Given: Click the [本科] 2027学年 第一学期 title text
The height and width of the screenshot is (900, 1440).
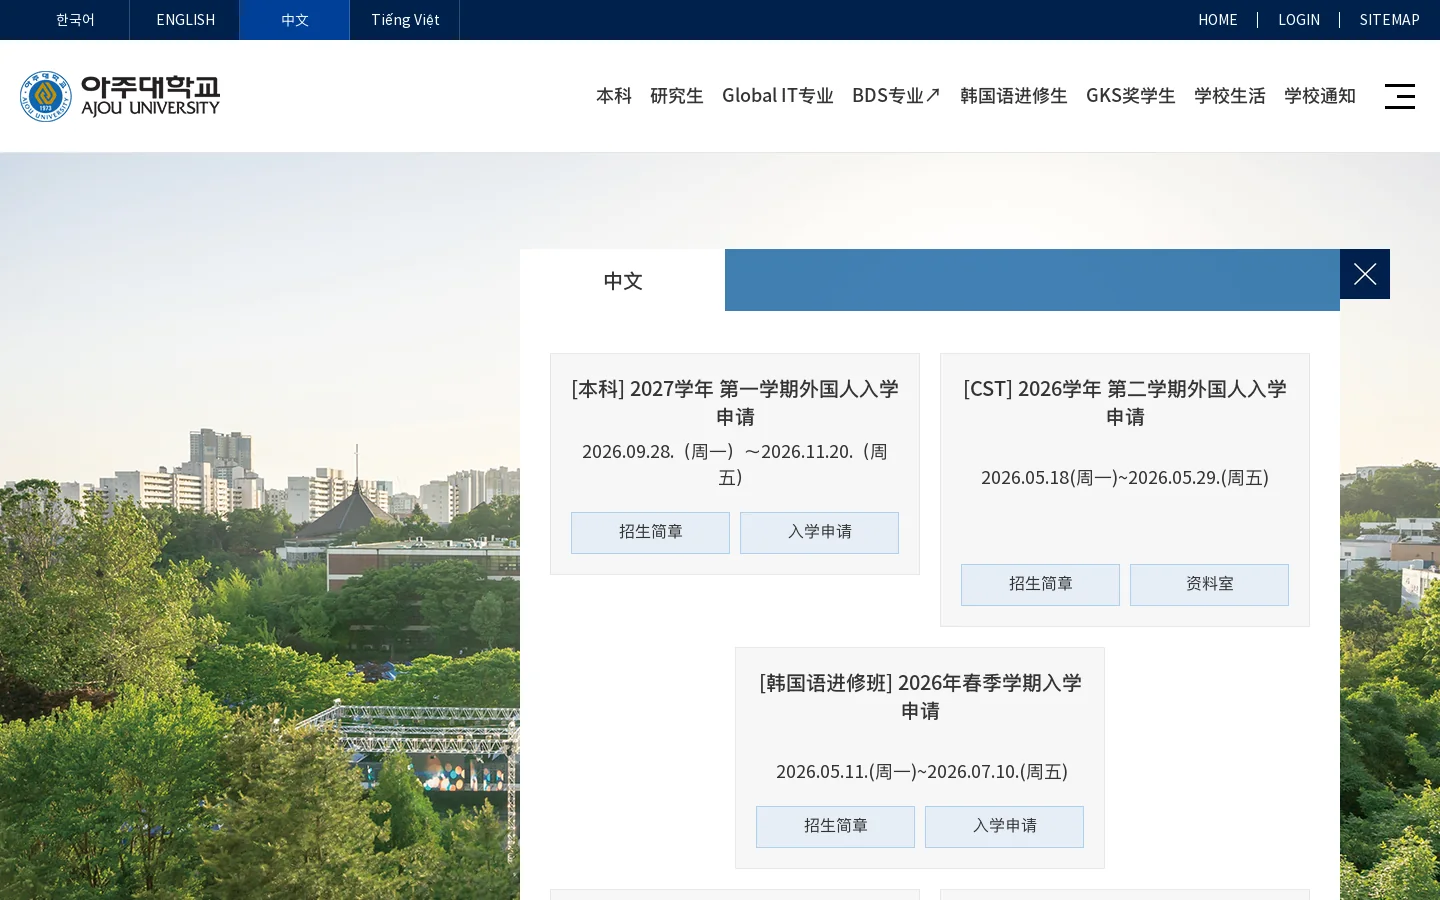Looking at the screenshot, I should coord(735,402).
